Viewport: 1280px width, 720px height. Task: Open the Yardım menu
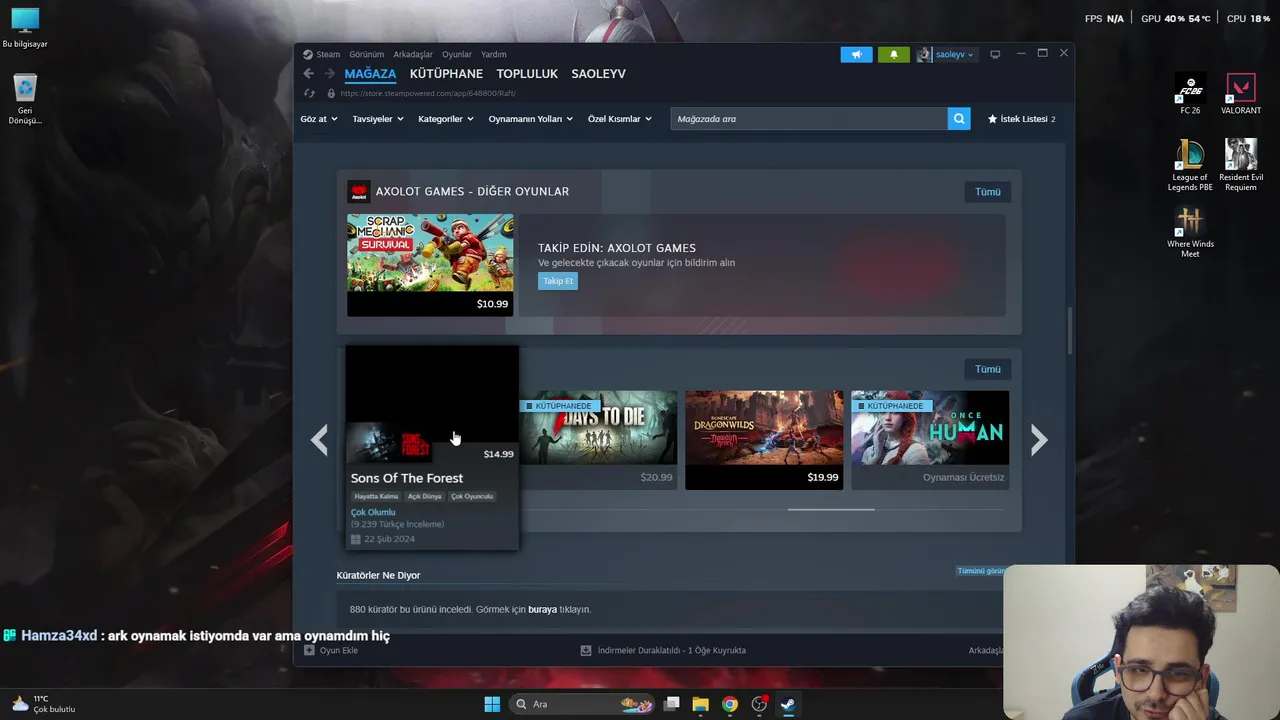click(x=494, y=55)
